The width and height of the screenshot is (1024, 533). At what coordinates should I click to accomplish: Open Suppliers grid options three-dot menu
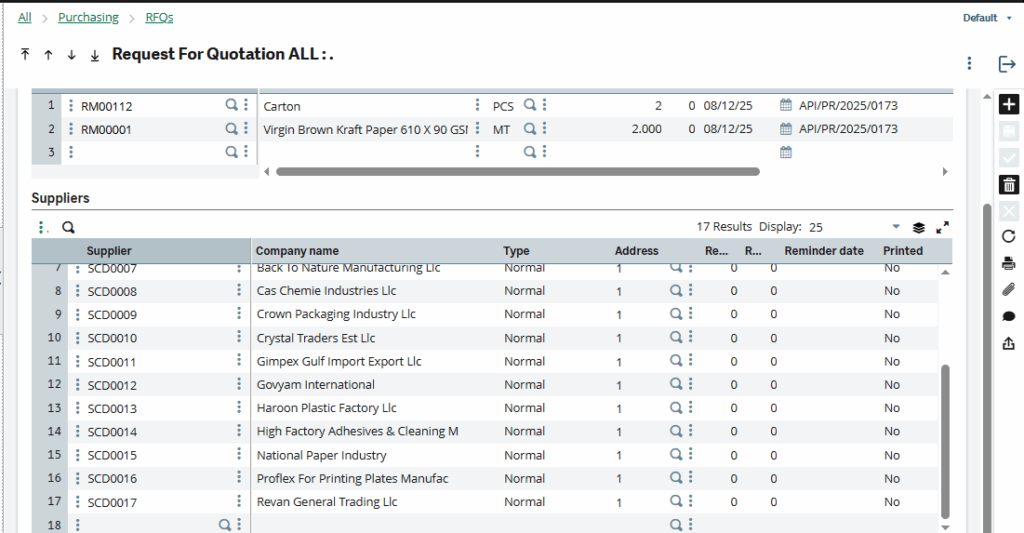40,227
